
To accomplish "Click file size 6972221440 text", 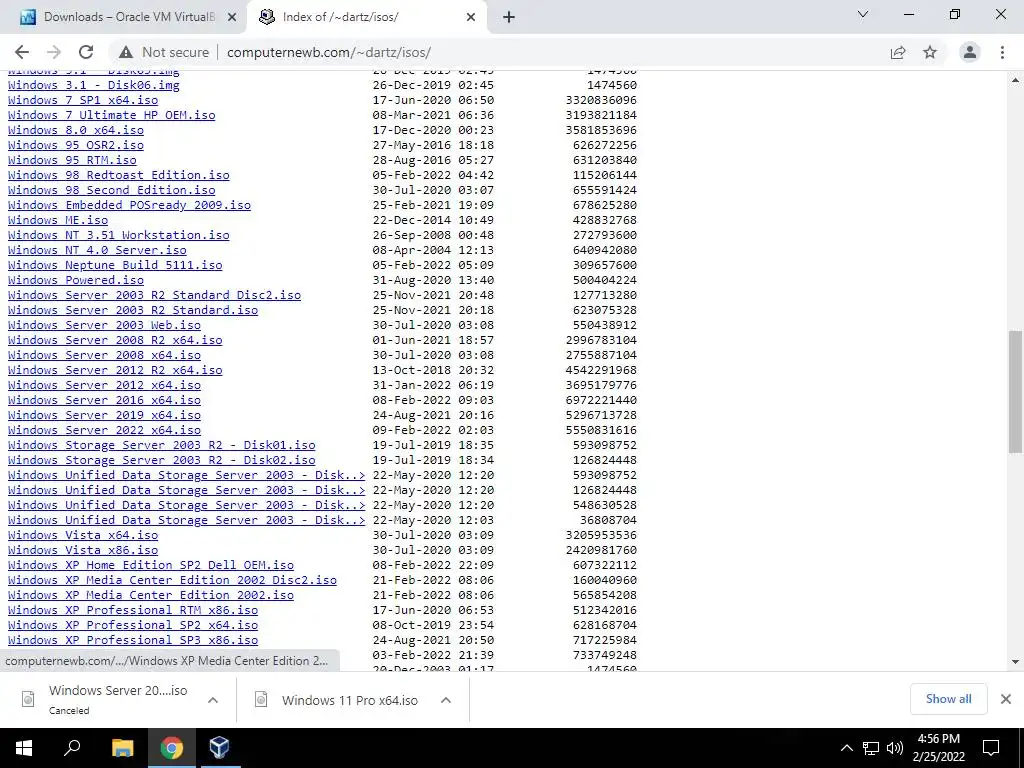I will click(601, 400).
